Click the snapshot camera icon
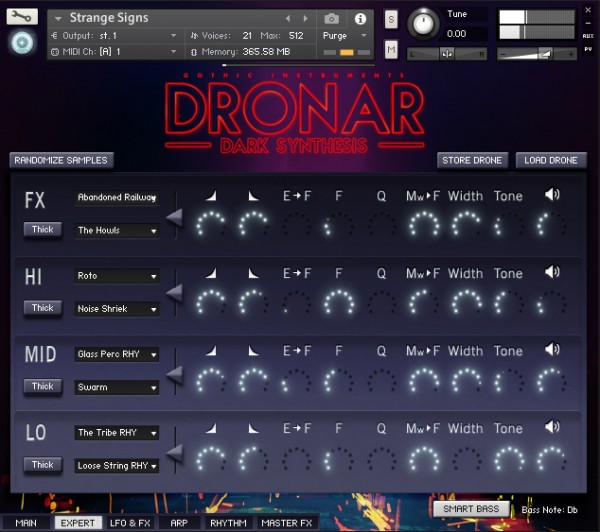Image resolution: width=600 pixels, height=532 pixels. click(331, 18)
